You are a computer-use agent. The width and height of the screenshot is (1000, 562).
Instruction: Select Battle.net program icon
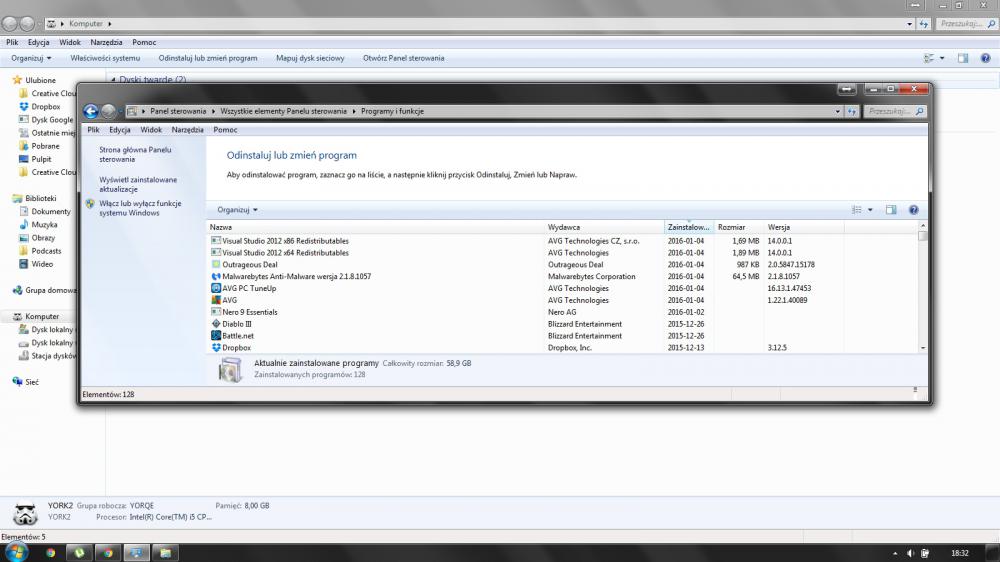click(216, 336)
